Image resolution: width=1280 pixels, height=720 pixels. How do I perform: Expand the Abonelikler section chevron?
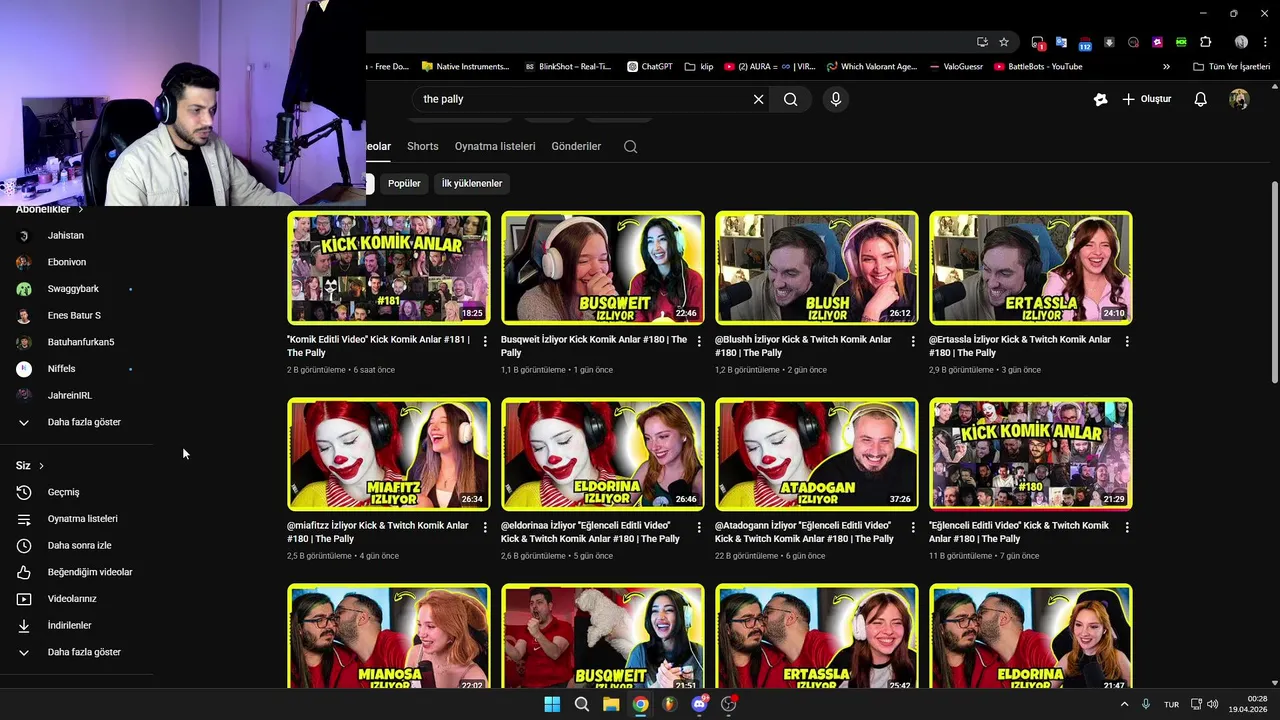tap(80, 209)
